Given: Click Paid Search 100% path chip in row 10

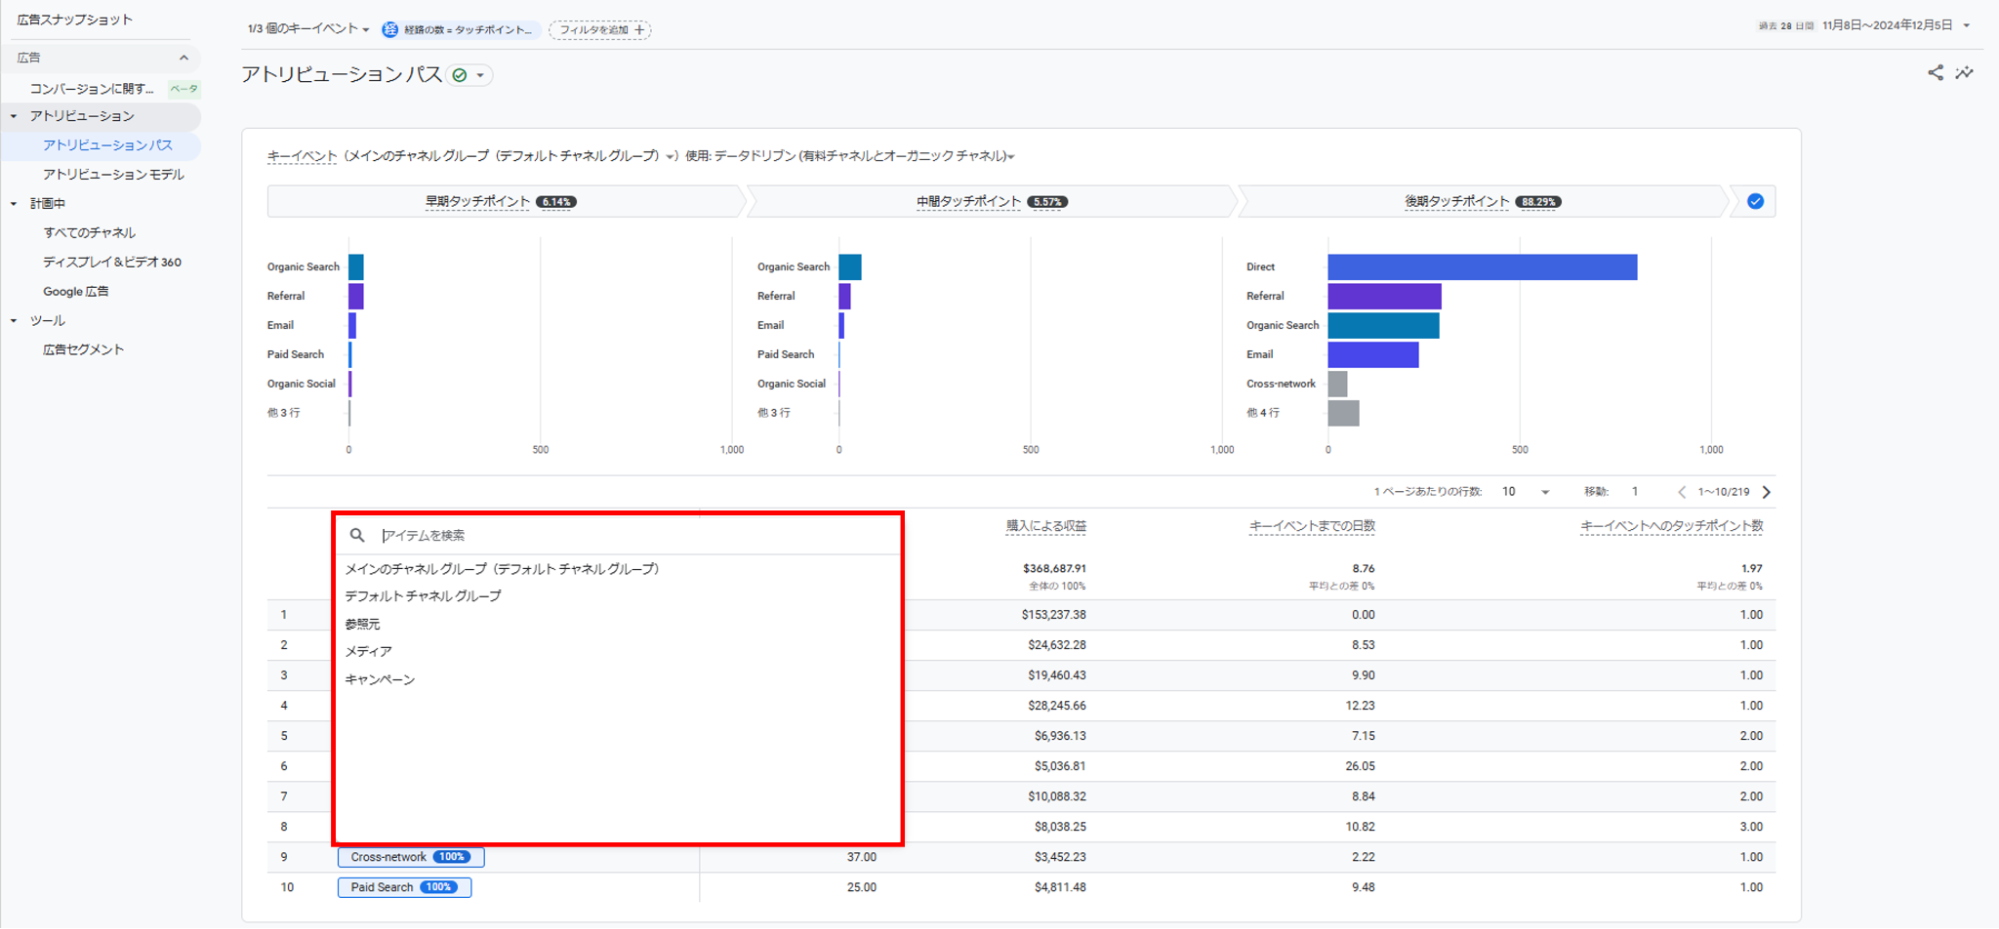Looking at the screenshot, I should pyautogui.click(x=404, y=888).
